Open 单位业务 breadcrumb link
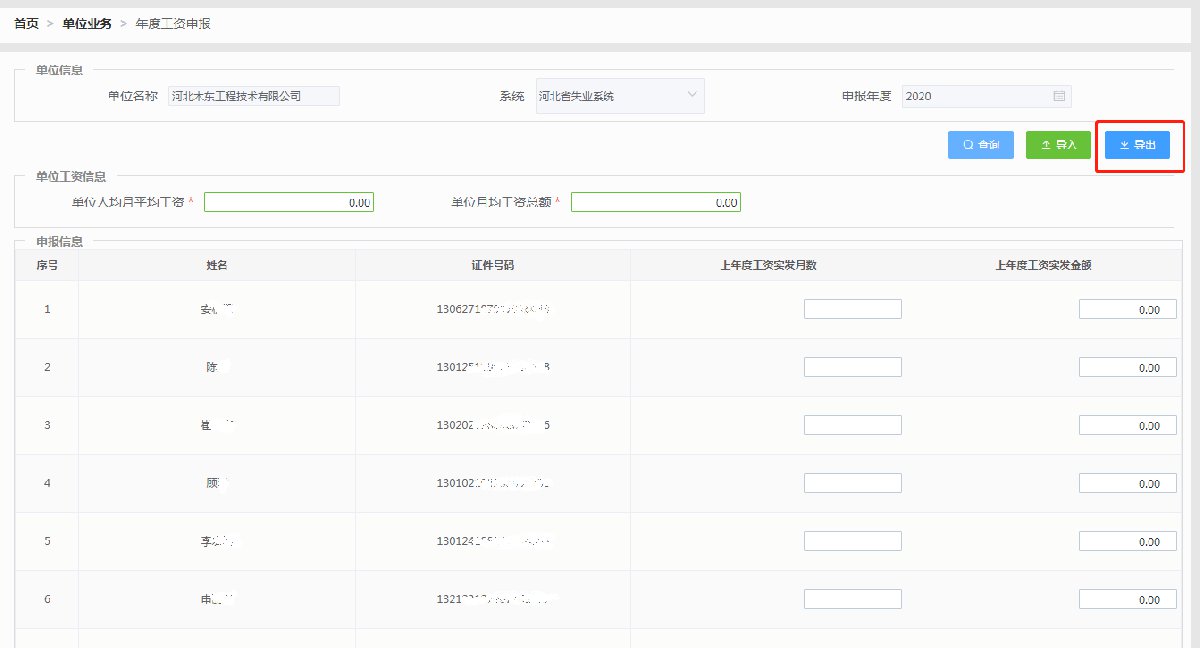This screenshot has height=648, width=1200. 87,23
